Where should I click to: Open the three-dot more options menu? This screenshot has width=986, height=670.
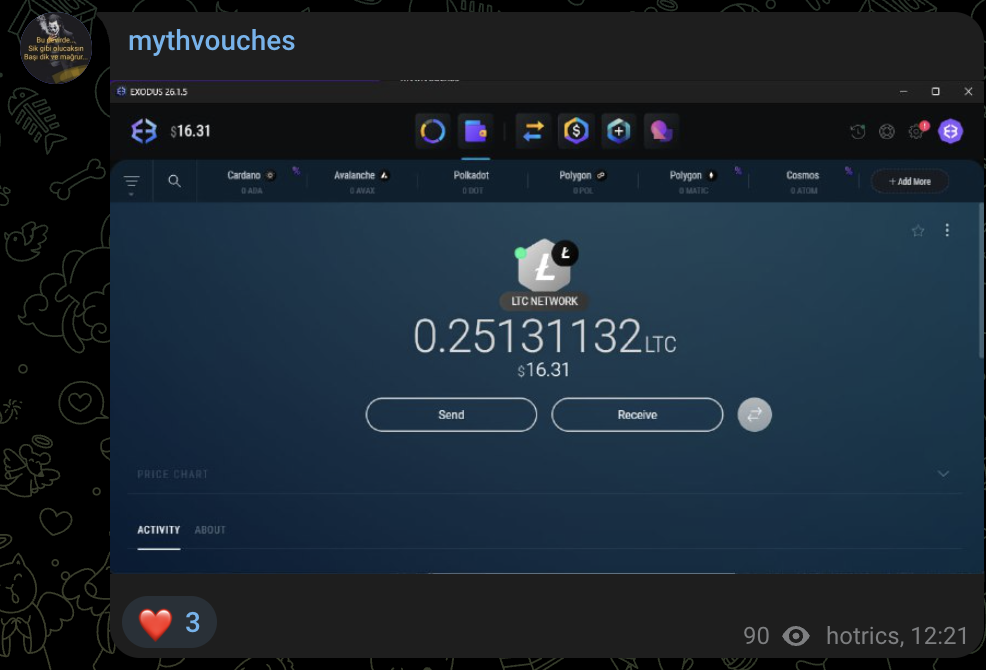click(x=947, y=230)
